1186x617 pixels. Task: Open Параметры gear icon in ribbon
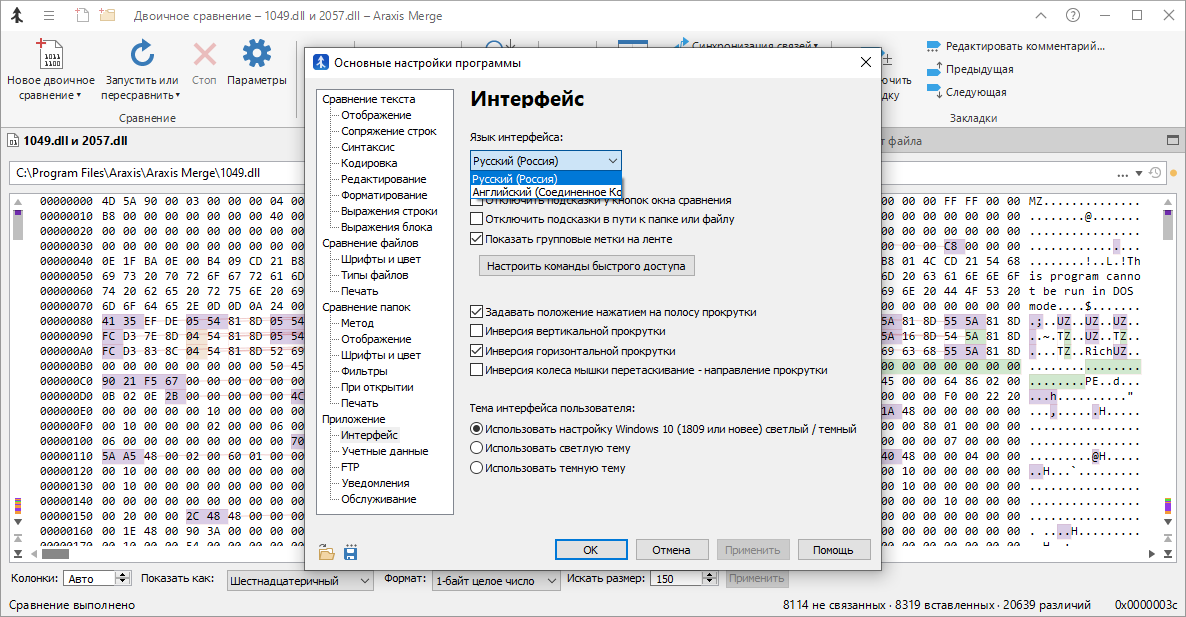tap(256, 54)
